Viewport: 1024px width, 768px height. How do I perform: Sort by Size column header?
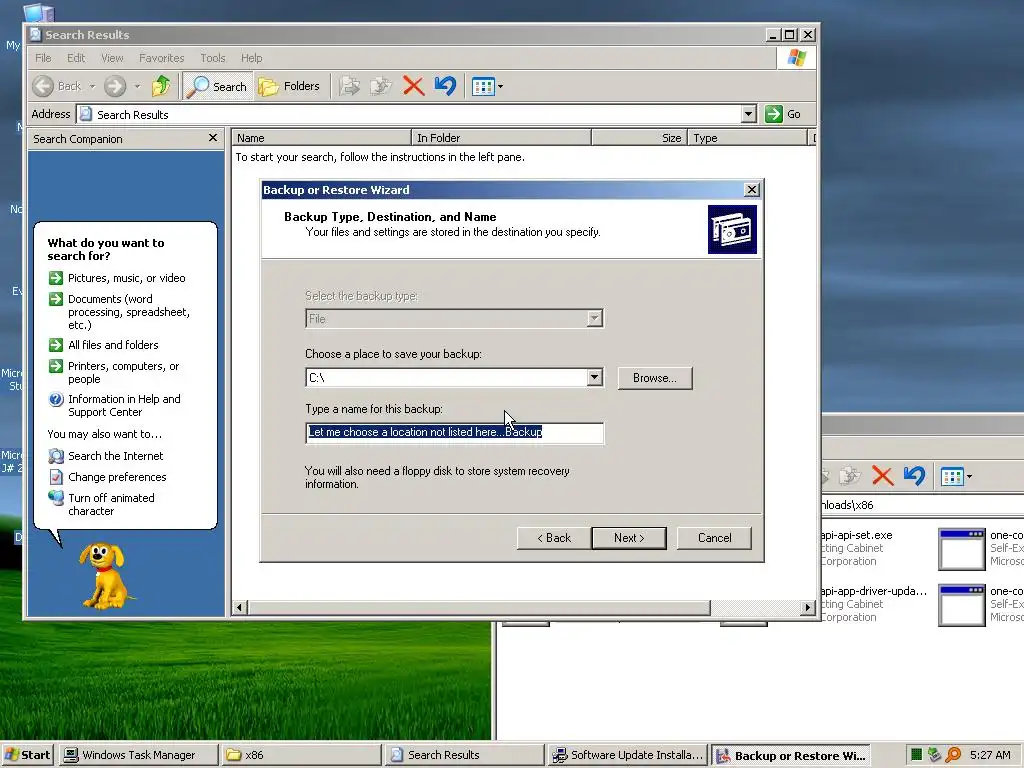point(639,138)
